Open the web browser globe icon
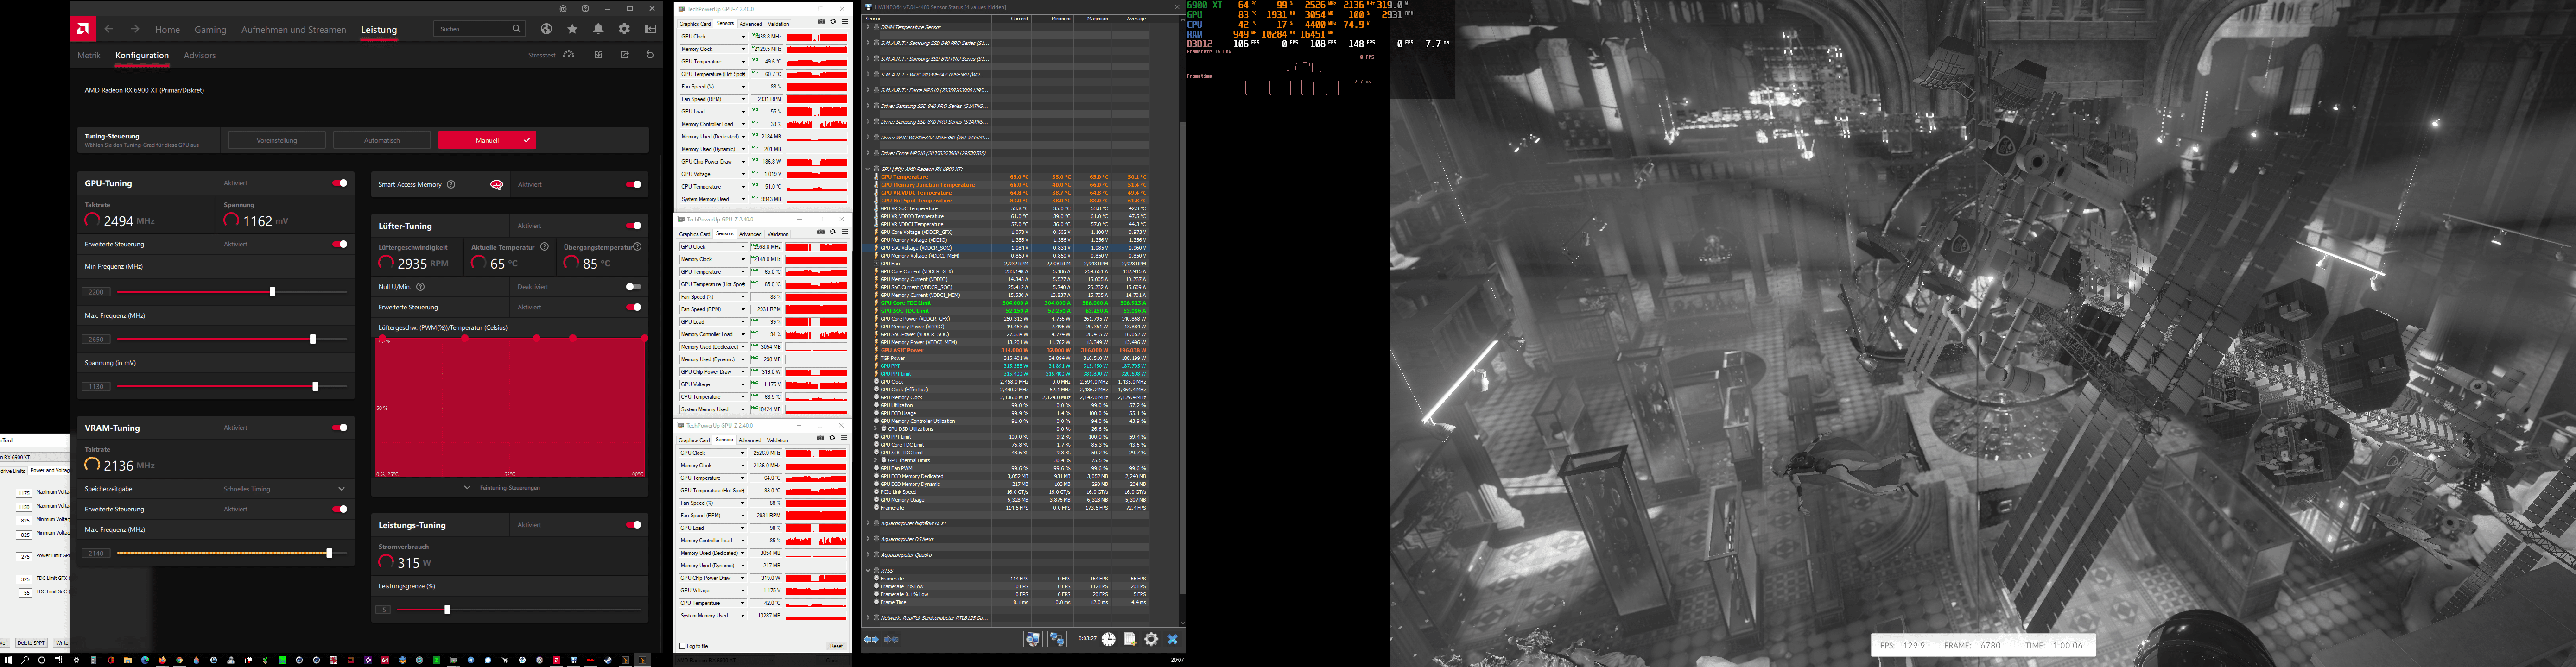The image size is (2576, 667). (x=546, y=29)
